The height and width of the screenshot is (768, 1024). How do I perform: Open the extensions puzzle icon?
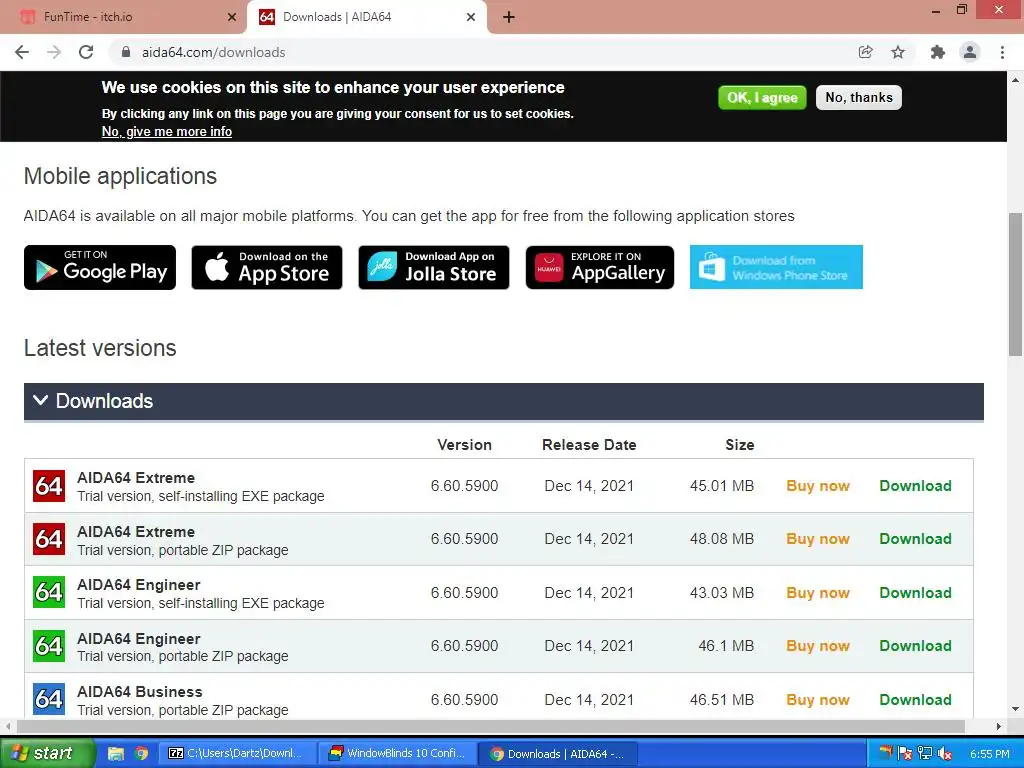[x=938, y=52]
